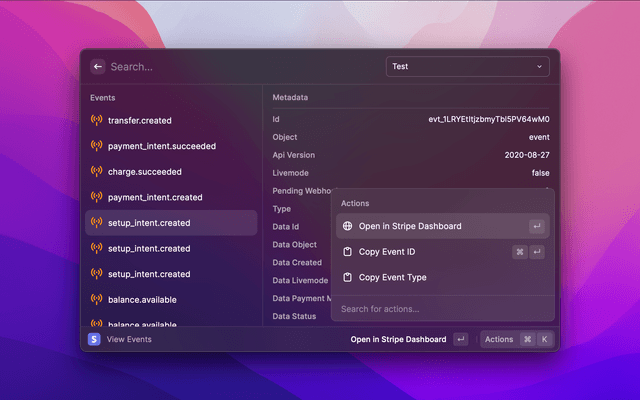Click the first balance.available event icon
The width and height of the screenshot is (640, 400).
click(97, 299)
